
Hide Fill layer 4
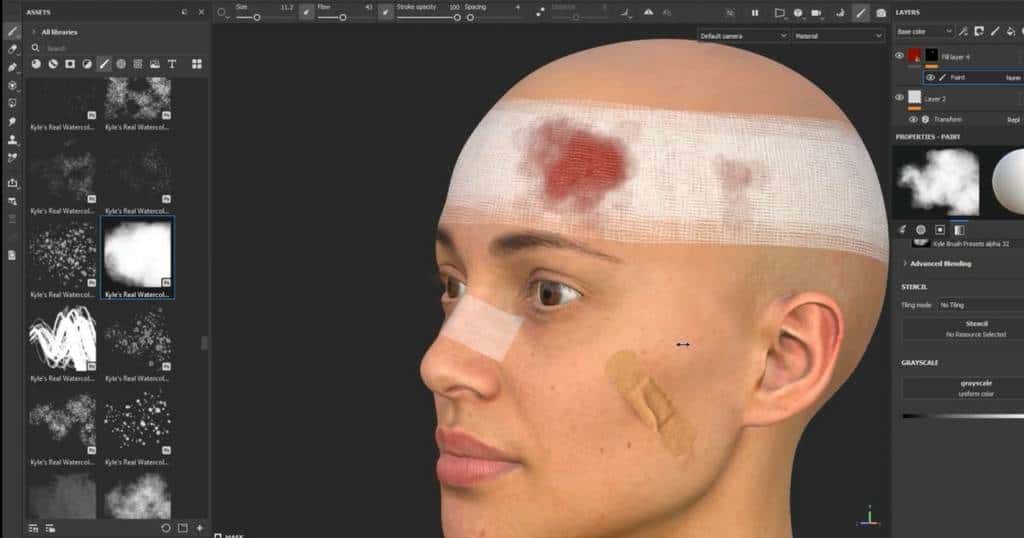pyautogui.click(x=899, y=56)
